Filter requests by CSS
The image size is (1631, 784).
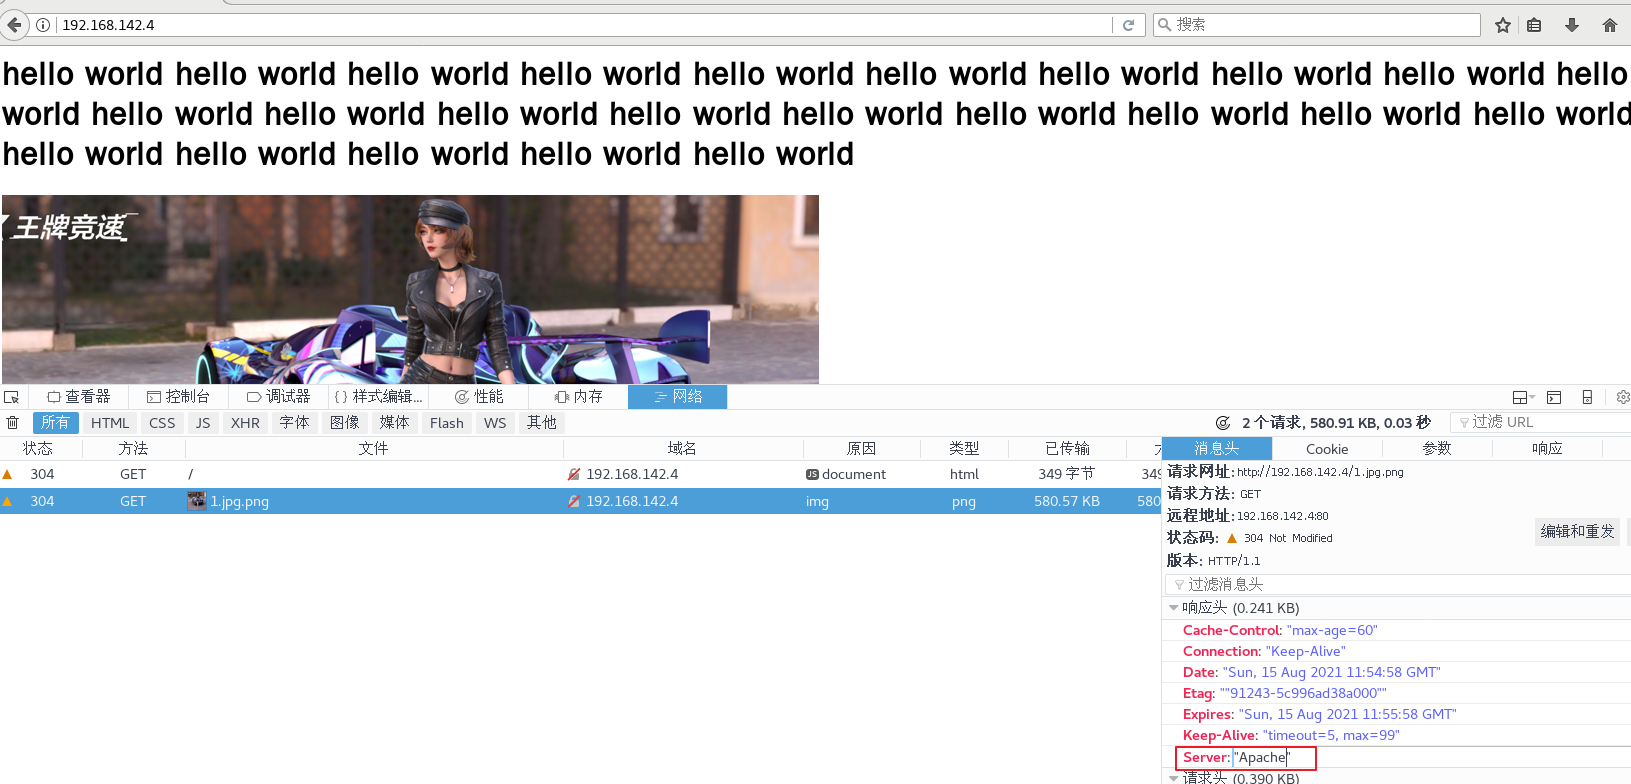[162, 423]
